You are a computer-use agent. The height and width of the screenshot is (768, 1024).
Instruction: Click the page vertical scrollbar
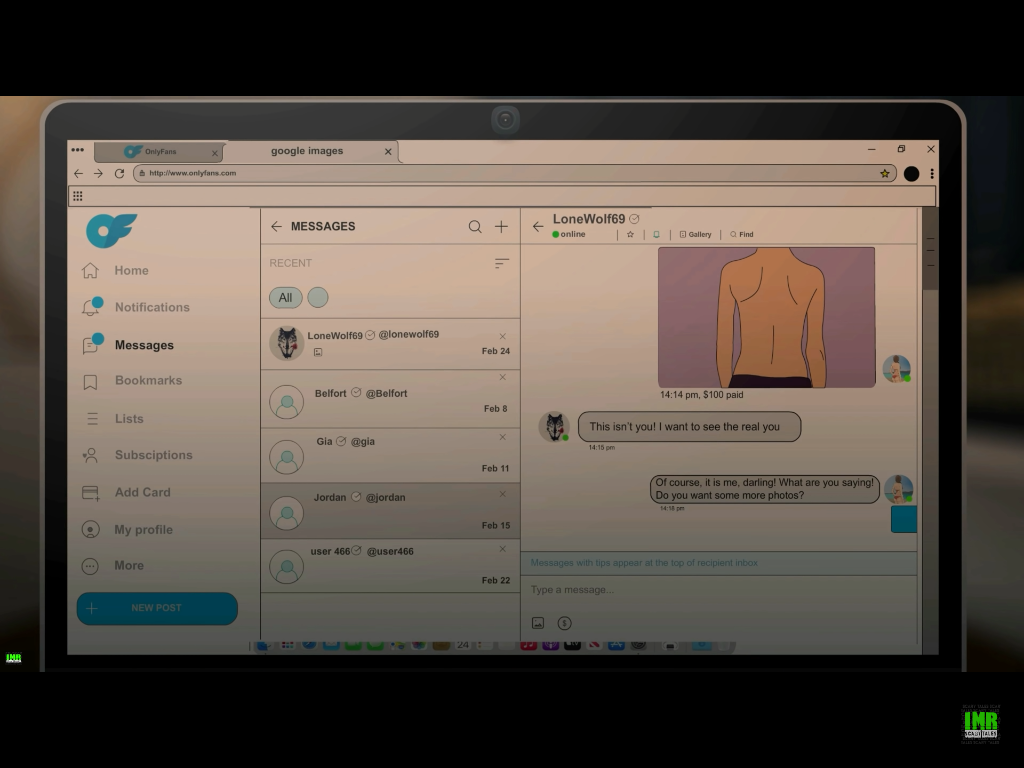tap(930, 249)
